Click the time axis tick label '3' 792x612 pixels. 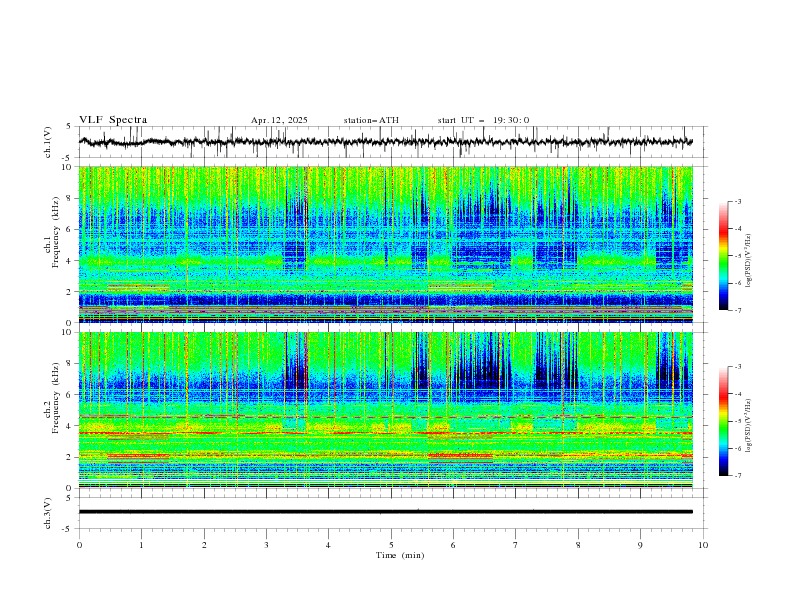coord(266,545)
